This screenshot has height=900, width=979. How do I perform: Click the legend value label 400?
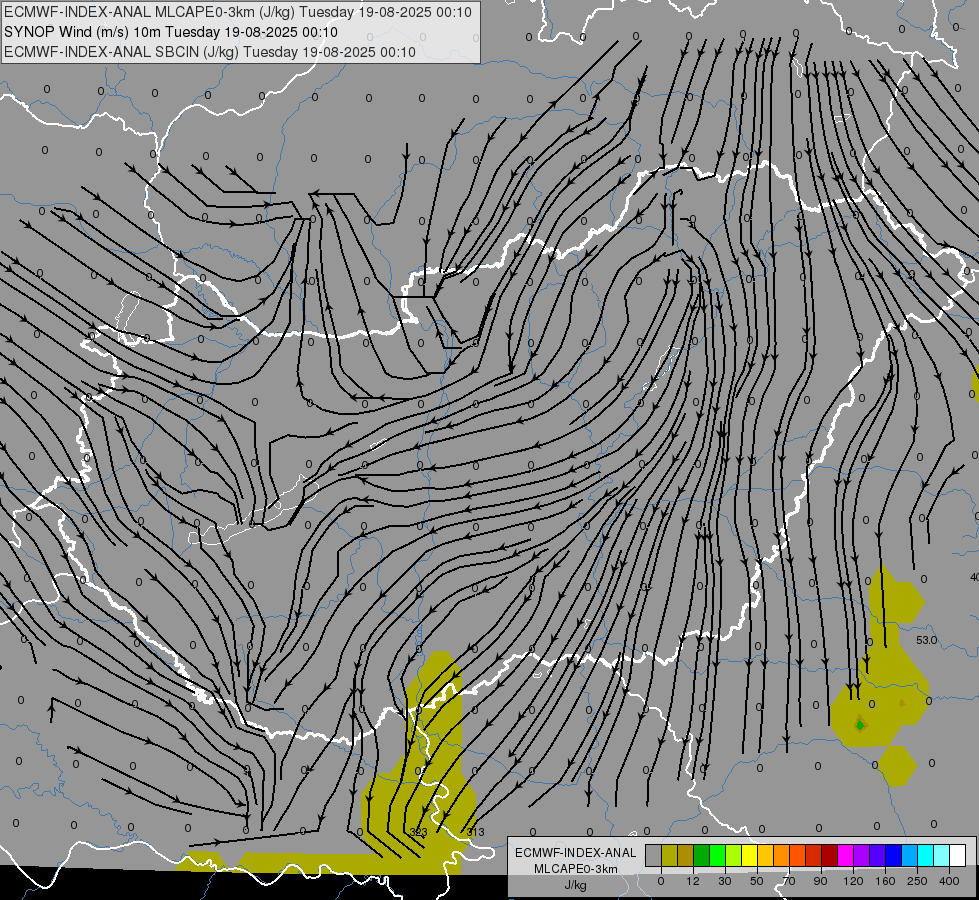(949, 881)
